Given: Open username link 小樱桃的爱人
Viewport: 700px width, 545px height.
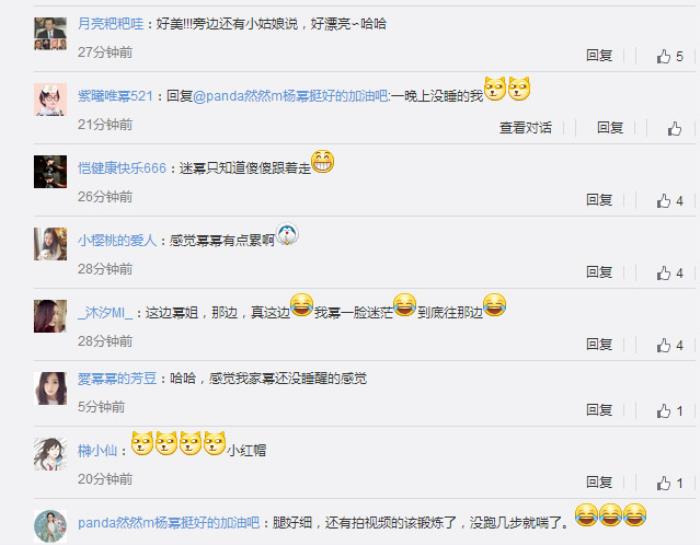Looking at the screenshot, I should tap(117, 241).
